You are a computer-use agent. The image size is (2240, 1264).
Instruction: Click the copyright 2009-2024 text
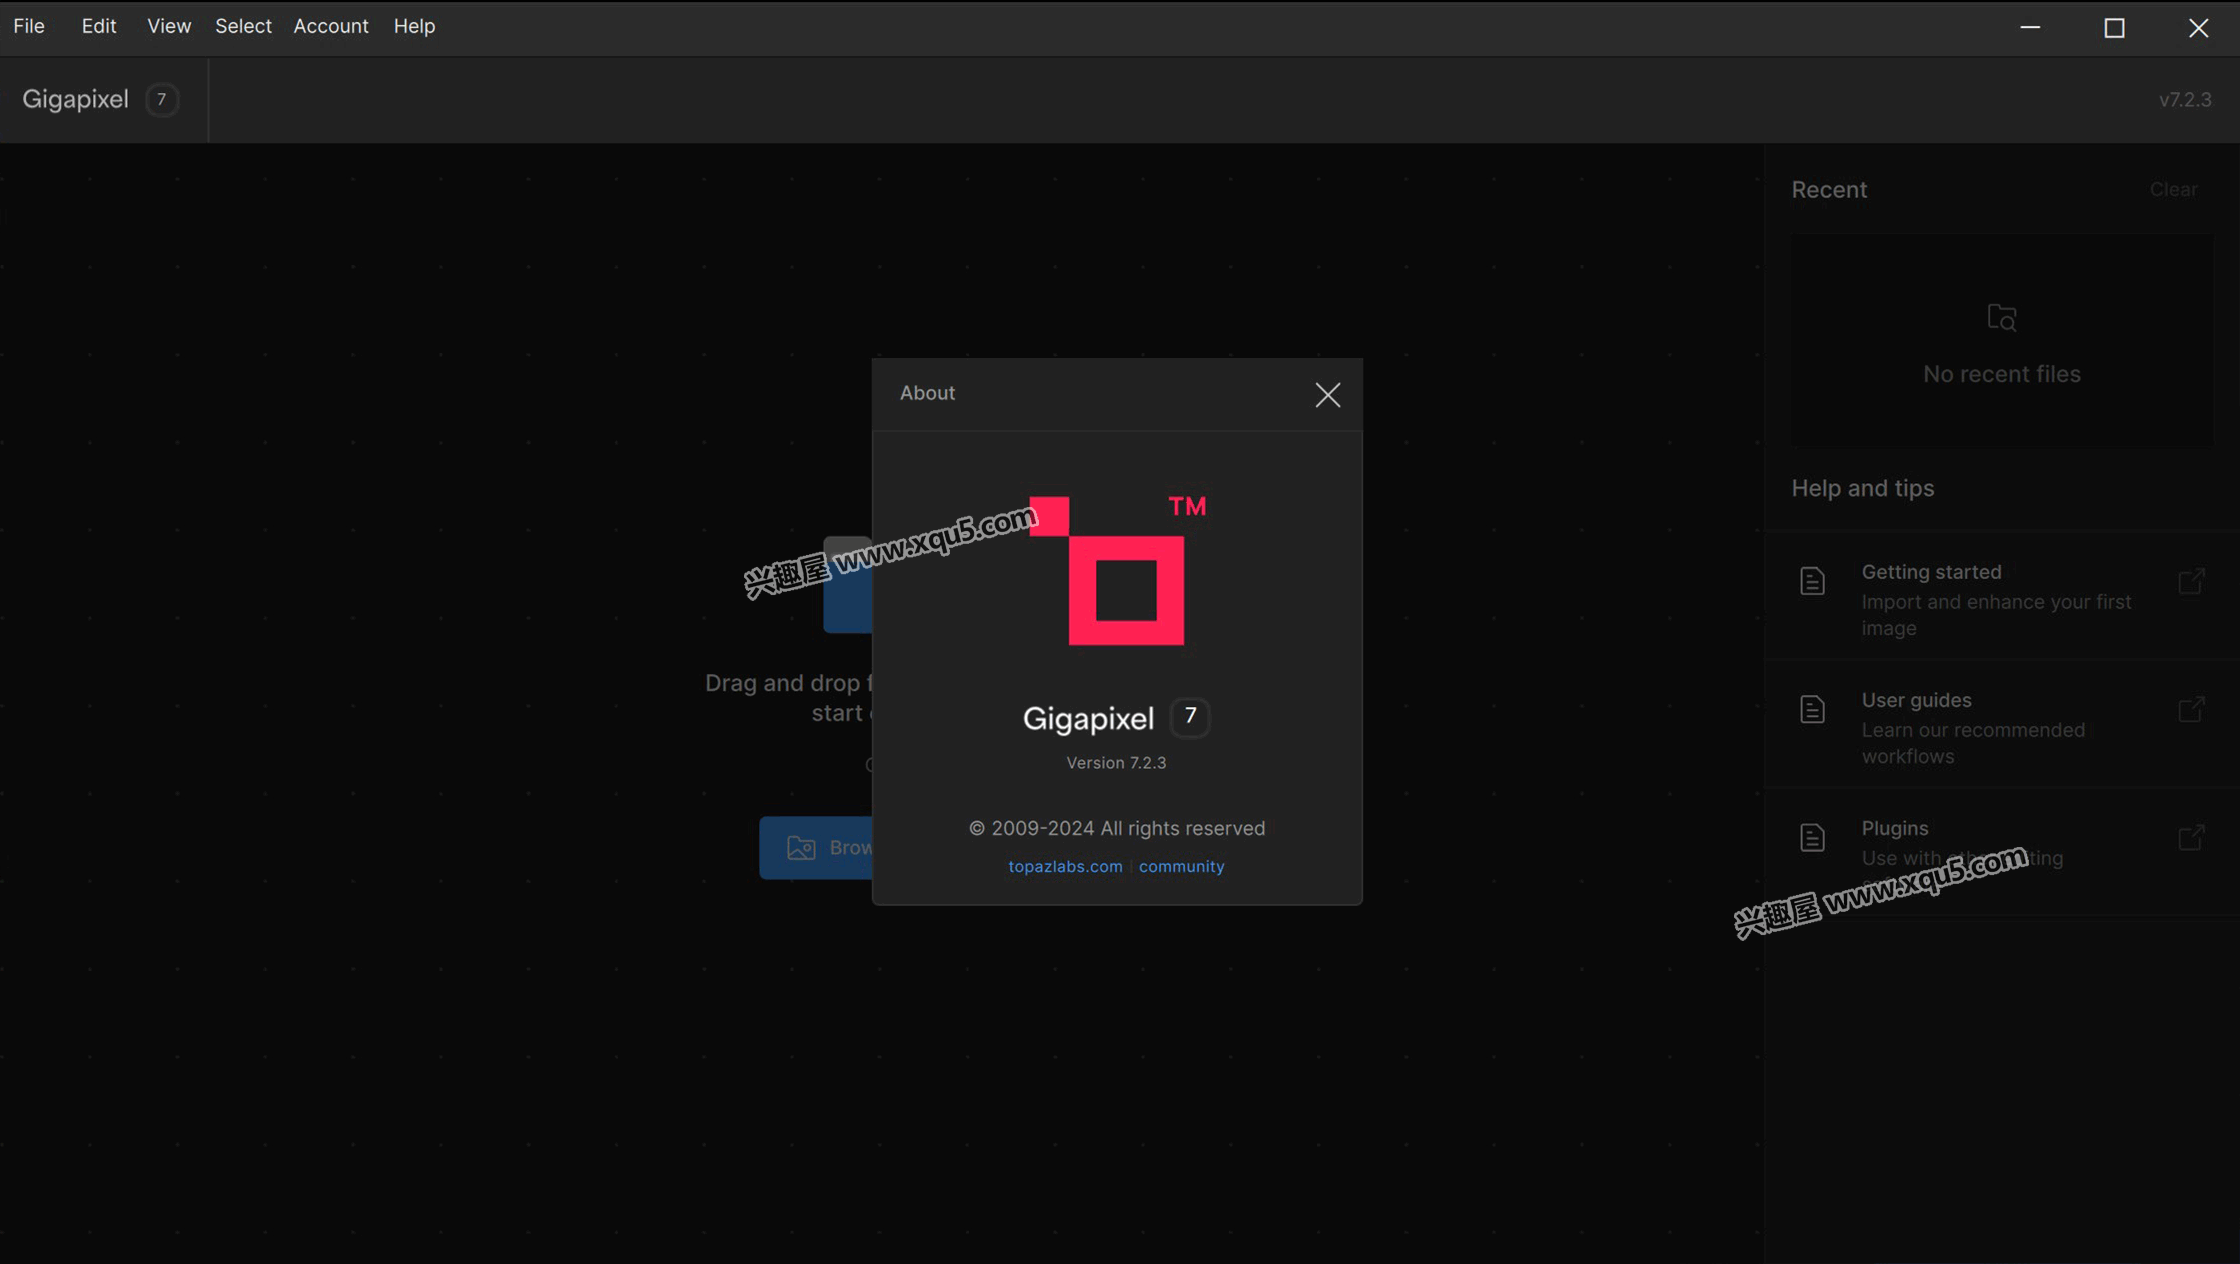tap(1116, 828)
